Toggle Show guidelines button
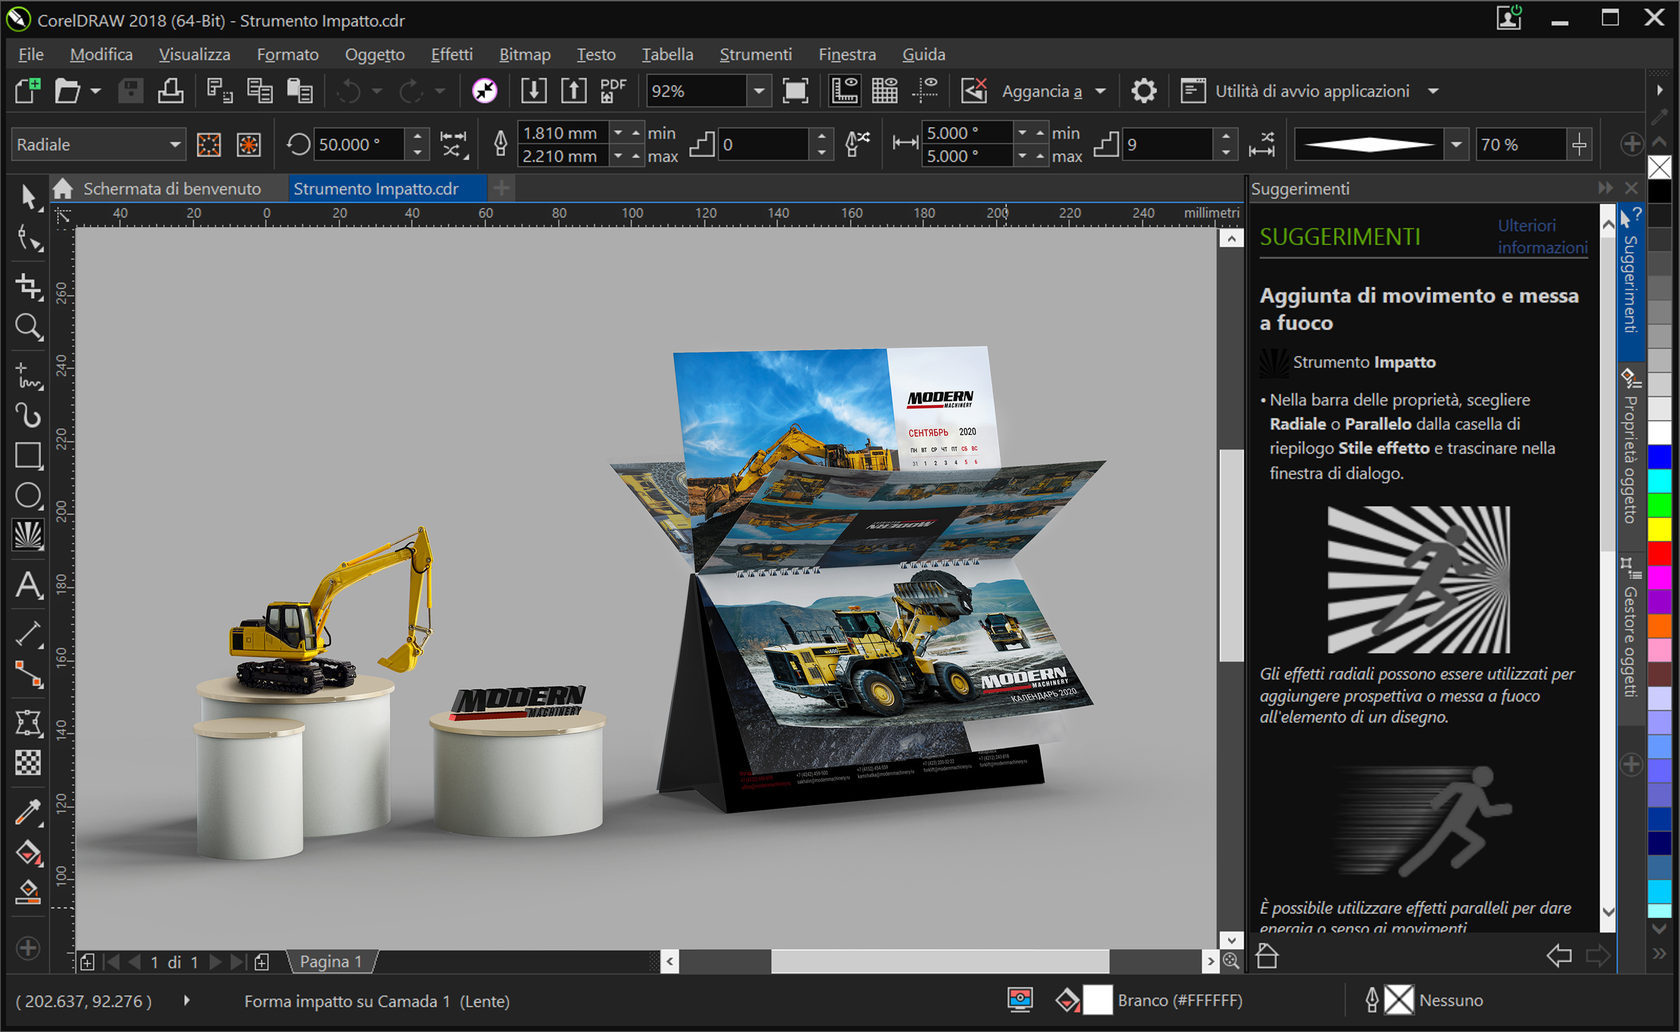Viewport: 1680px width, 1032px height. (925, 91)
